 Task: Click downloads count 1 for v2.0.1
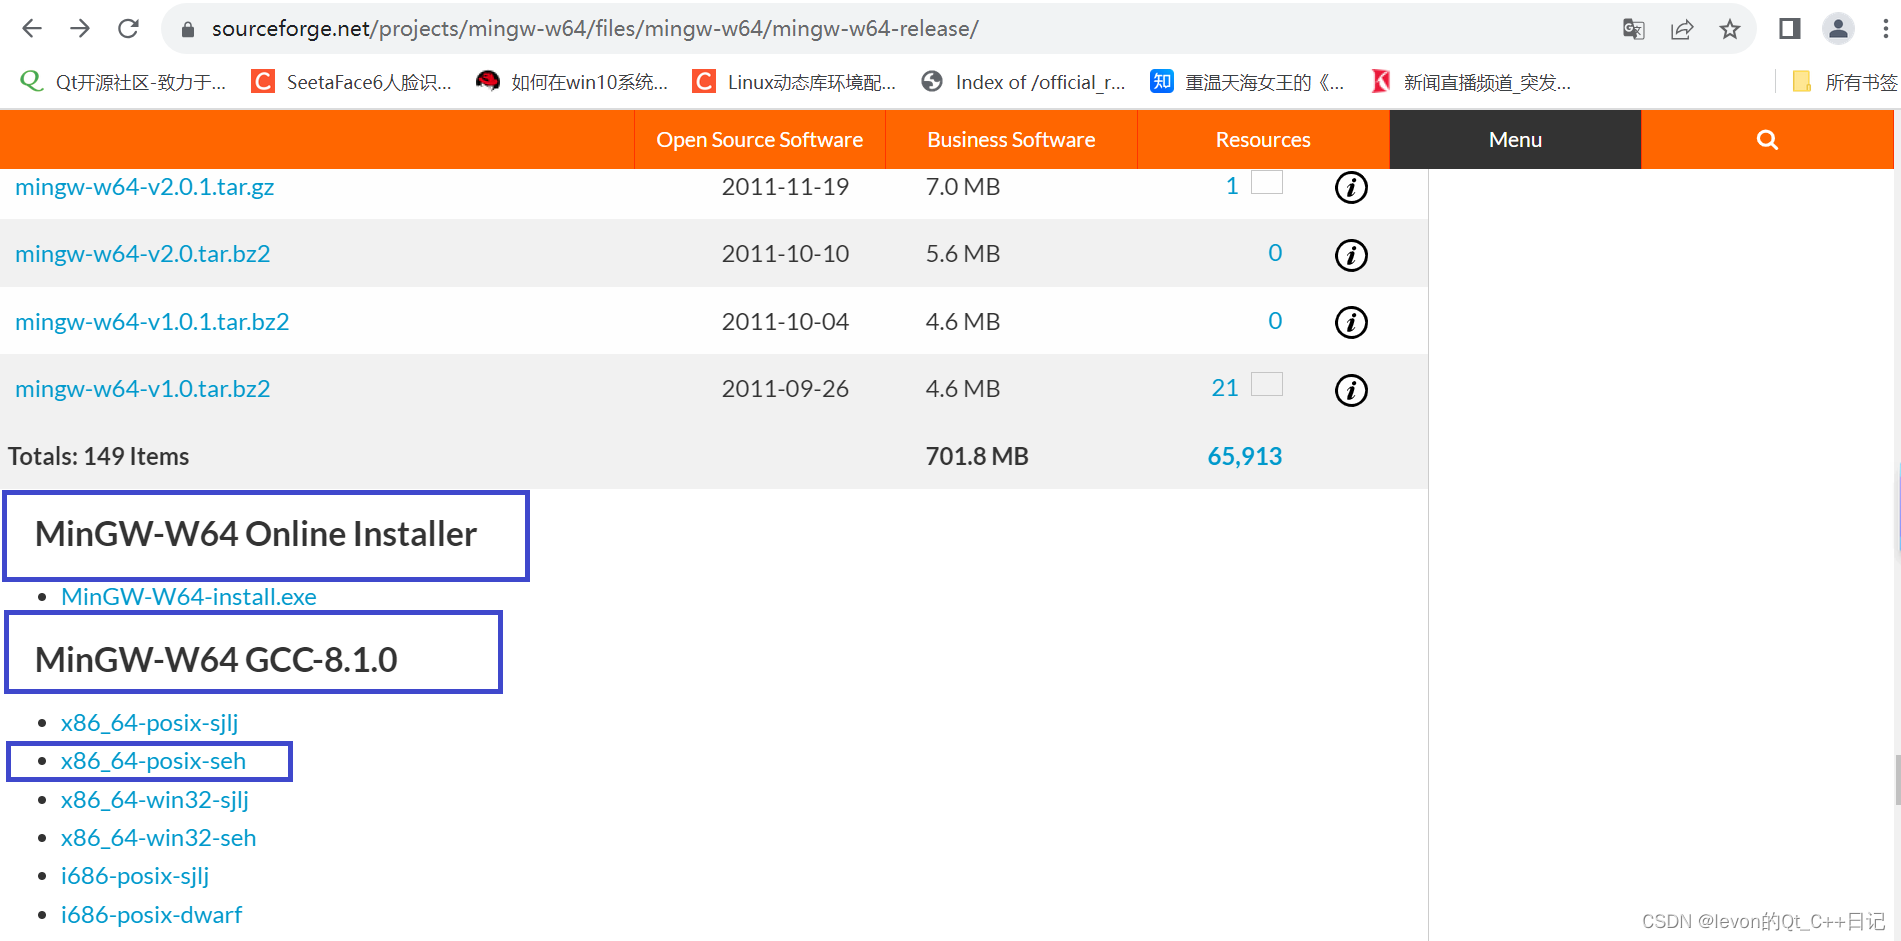(1232, 186)
